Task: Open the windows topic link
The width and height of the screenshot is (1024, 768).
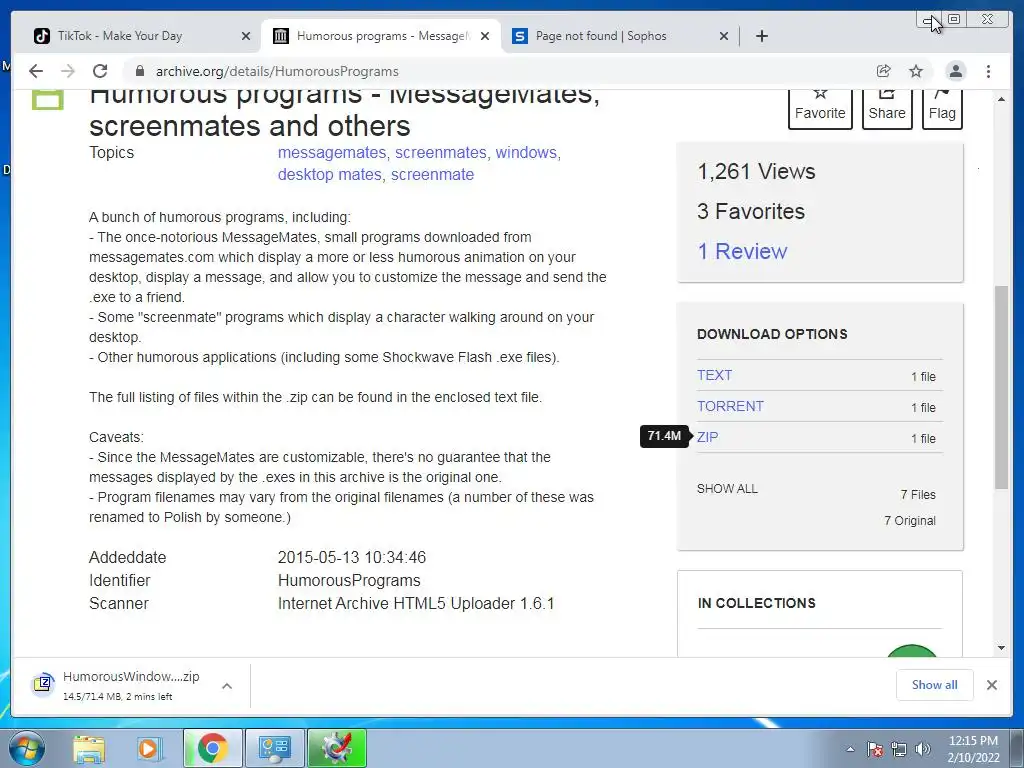Action: point(526,152)
